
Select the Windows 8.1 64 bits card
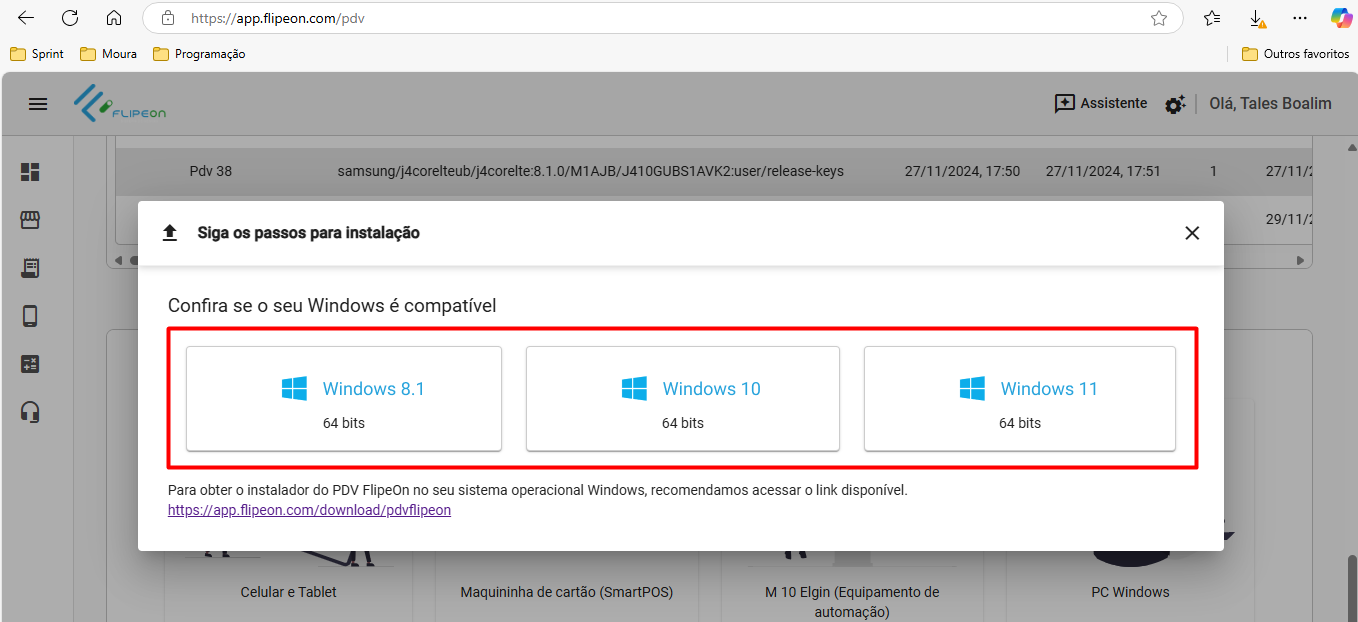tap(344, 399)
